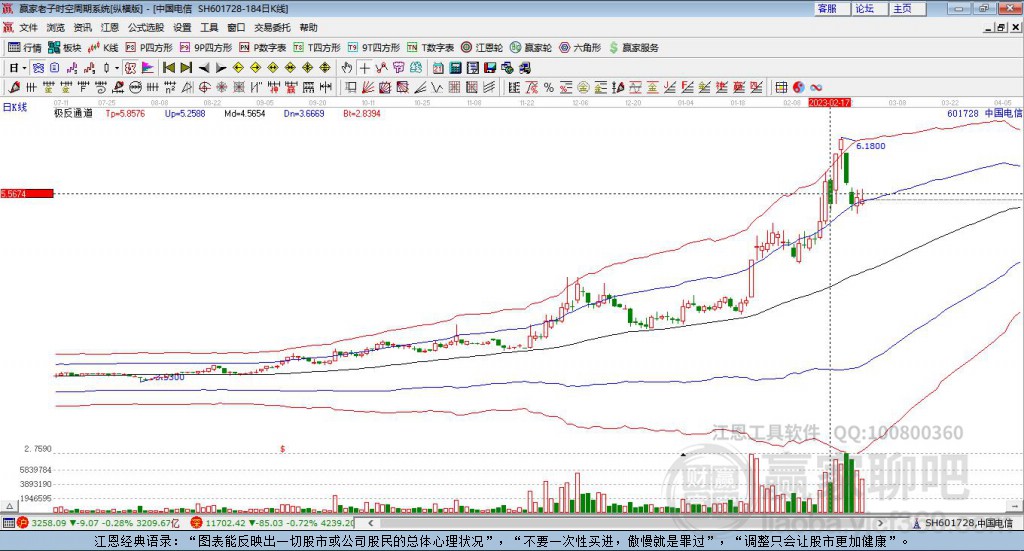Click the colorful triangle flag icon

tap(148, 68)
